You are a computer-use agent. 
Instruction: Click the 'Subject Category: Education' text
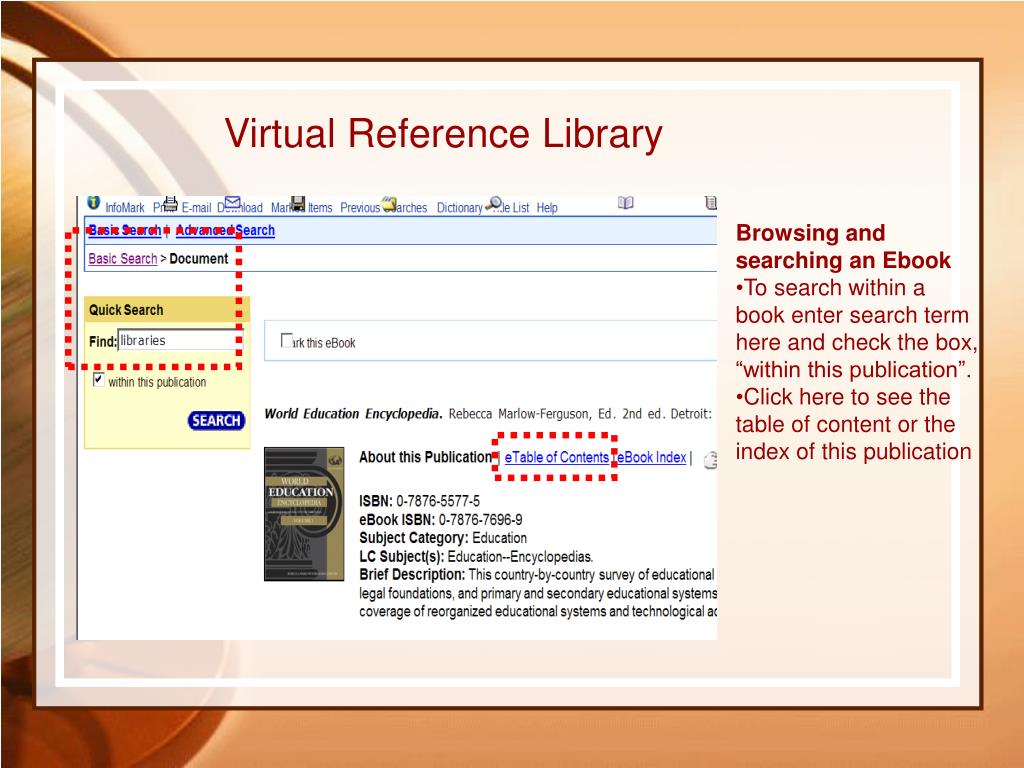[443, 538]
